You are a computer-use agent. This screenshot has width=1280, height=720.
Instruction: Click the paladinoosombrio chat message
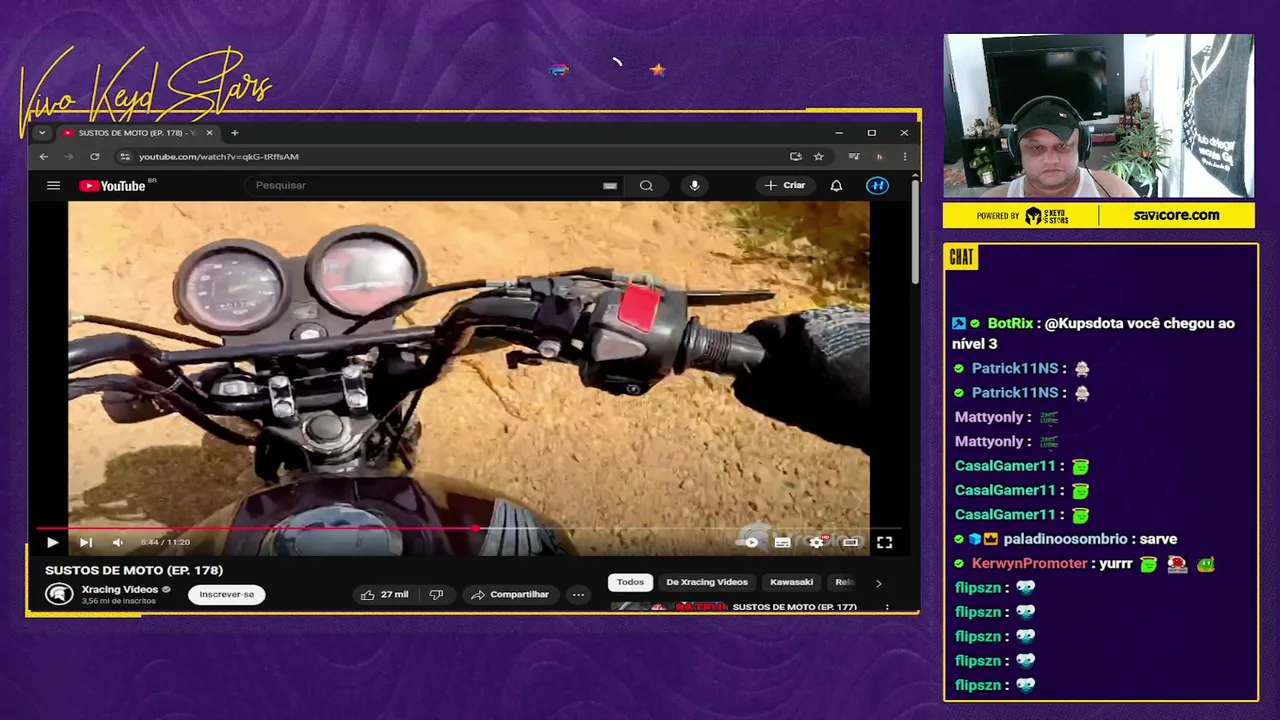point(1068,539)
